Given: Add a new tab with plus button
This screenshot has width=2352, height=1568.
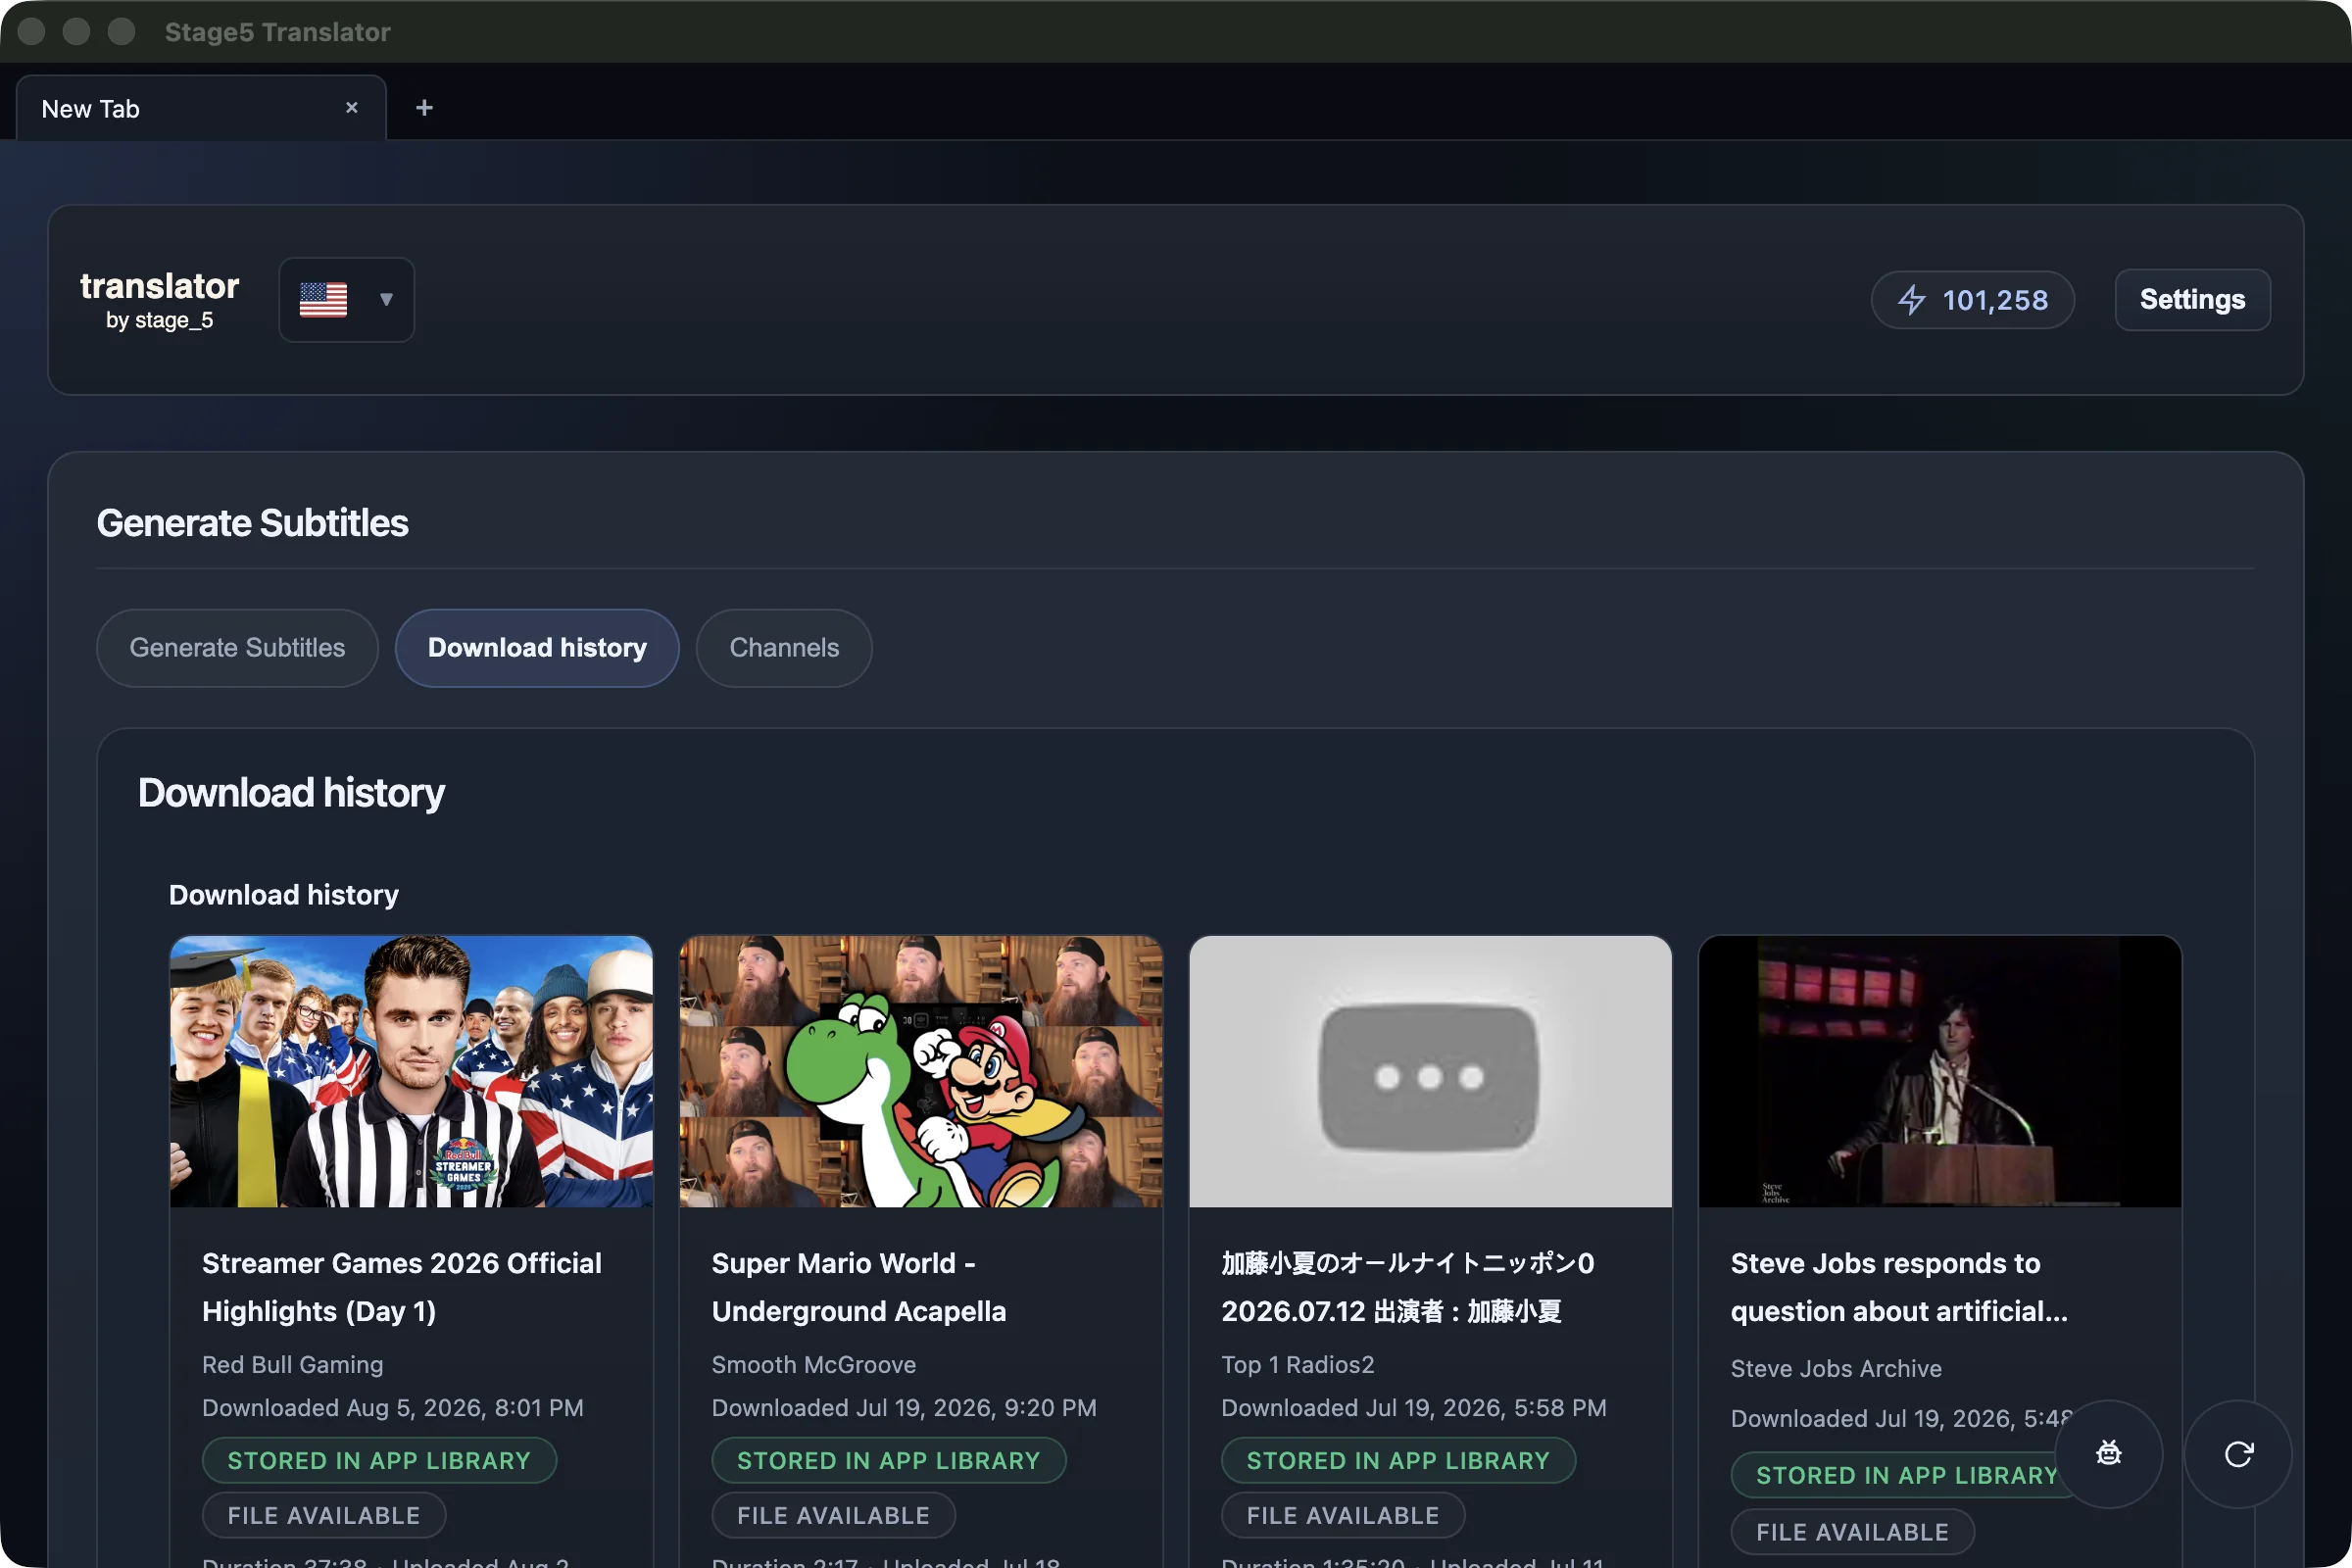Looking at the screenshot, I should click(424, 108).
